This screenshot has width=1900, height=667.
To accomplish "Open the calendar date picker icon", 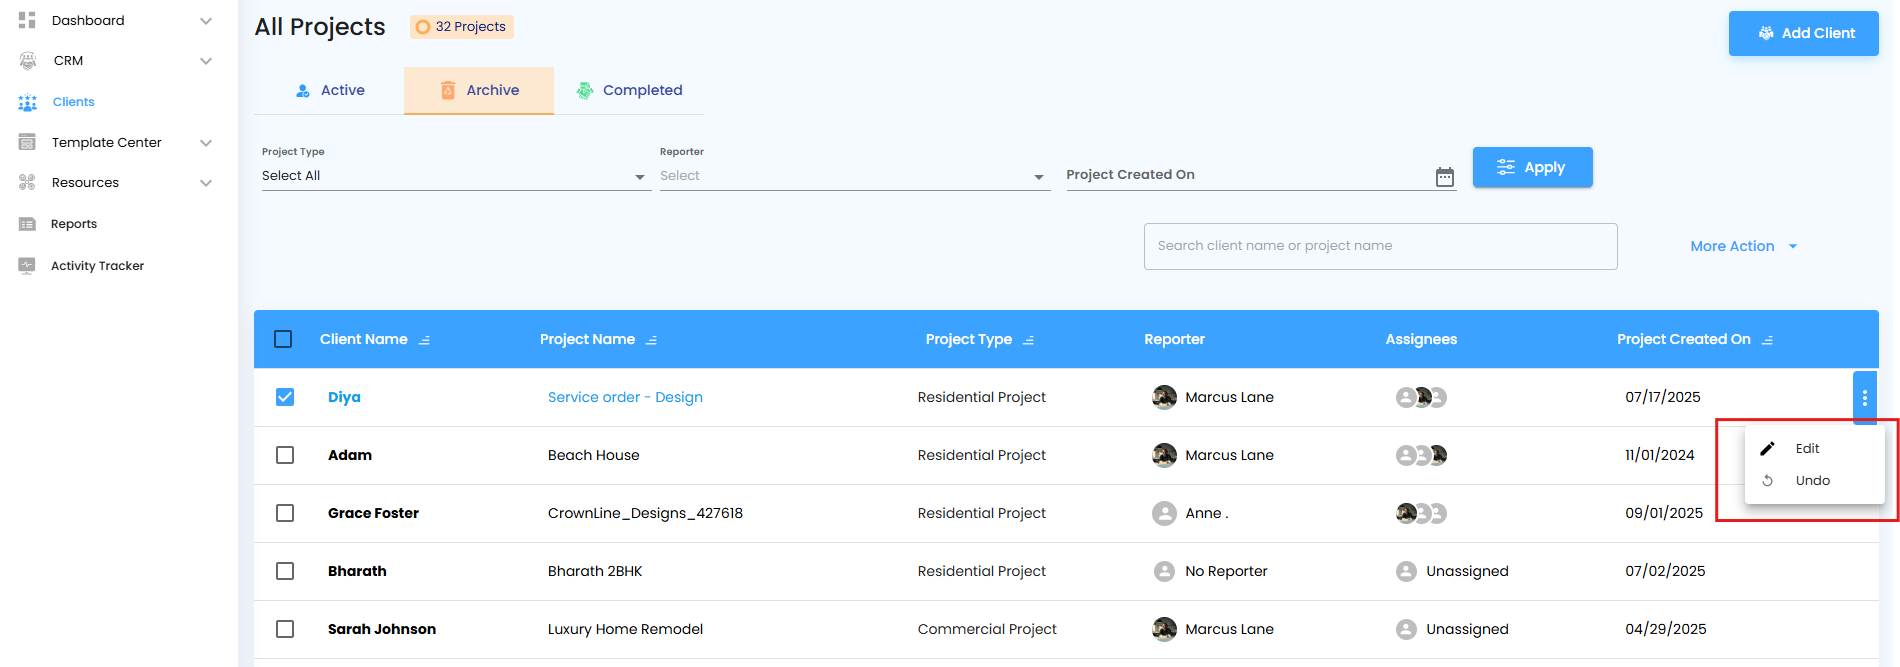I will (1444, 177).
